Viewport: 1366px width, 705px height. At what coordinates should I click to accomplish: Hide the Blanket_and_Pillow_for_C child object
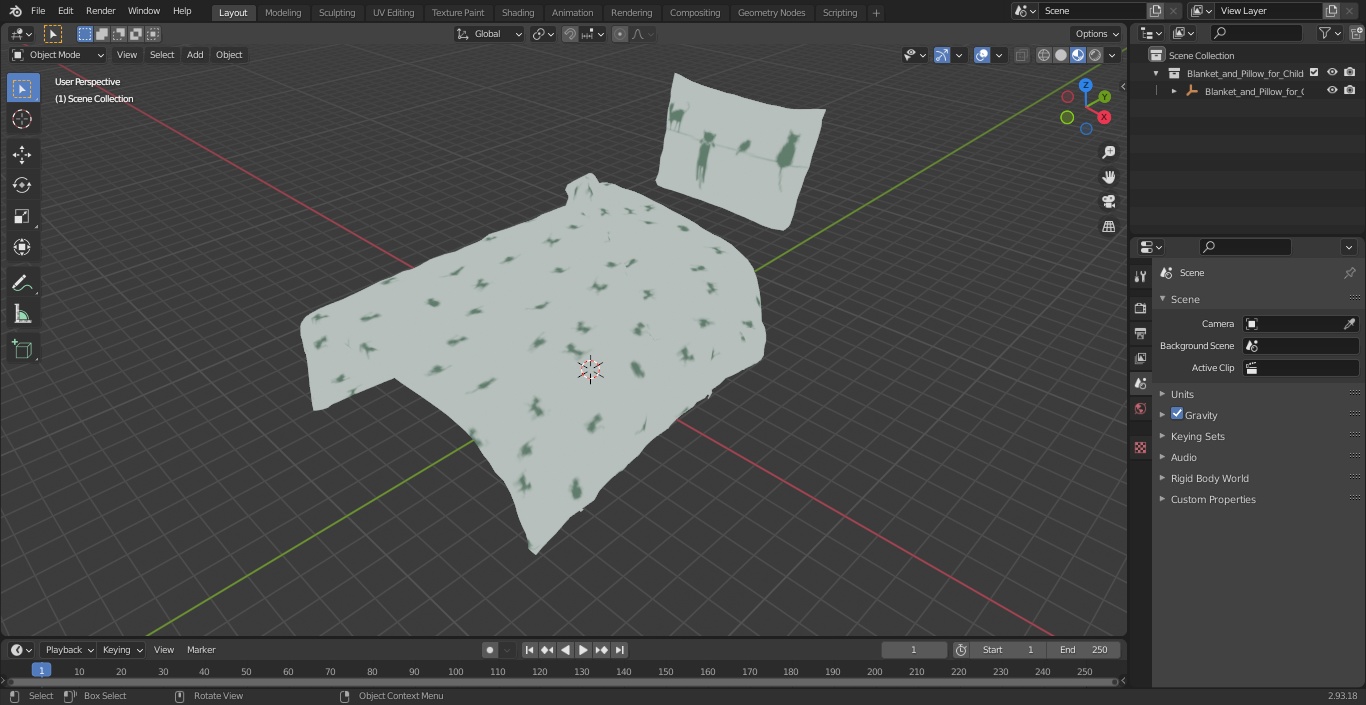1332,91
